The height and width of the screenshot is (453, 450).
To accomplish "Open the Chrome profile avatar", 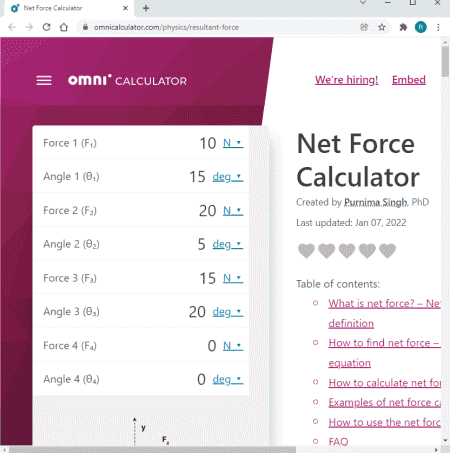I will click(x=421, y=27).
